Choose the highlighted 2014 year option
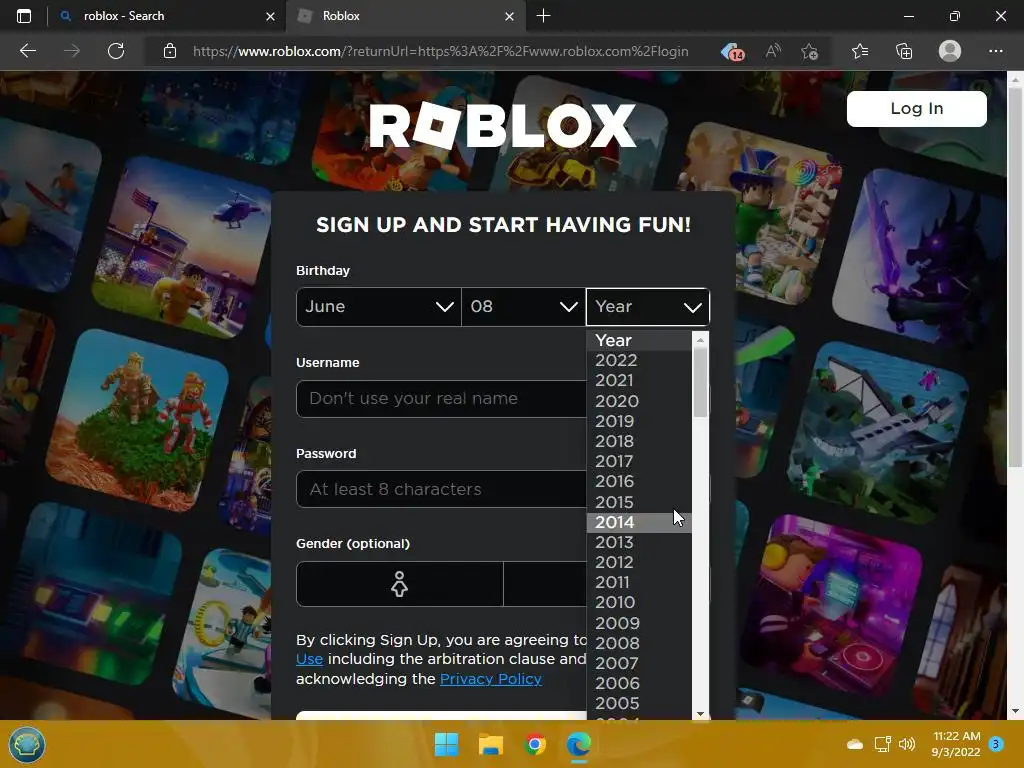 (639, 522)
